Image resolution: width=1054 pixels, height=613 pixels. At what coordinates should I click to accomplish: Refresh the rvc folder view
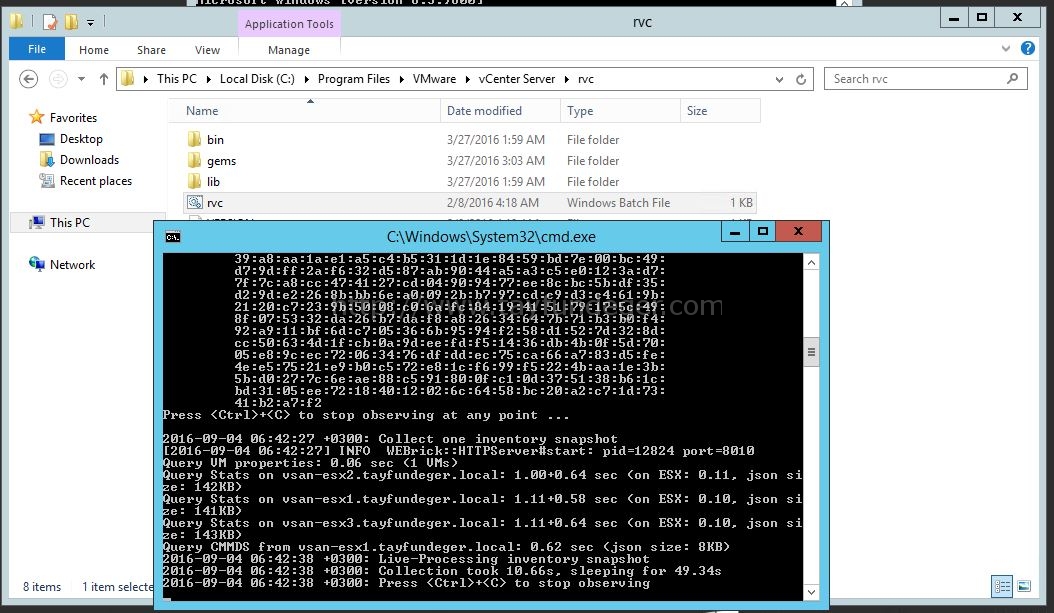click(801, 79)
